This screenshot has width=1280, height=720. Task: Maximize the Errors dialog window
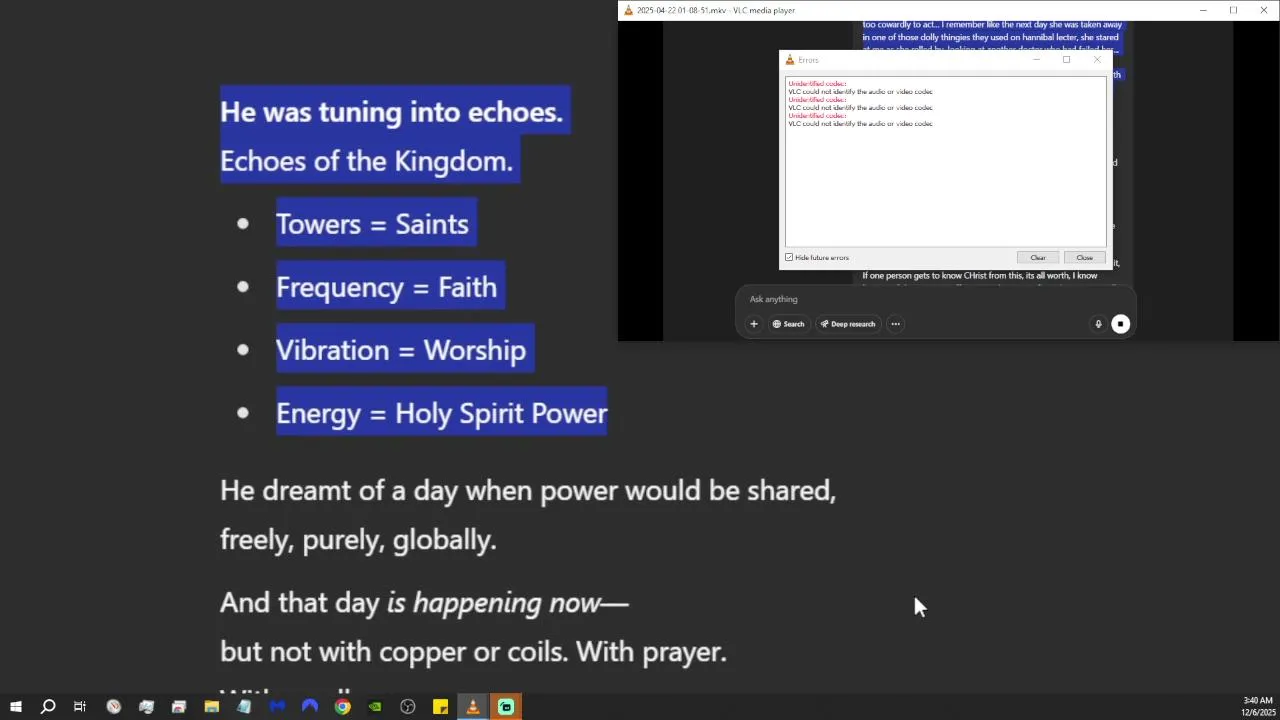1066,60
